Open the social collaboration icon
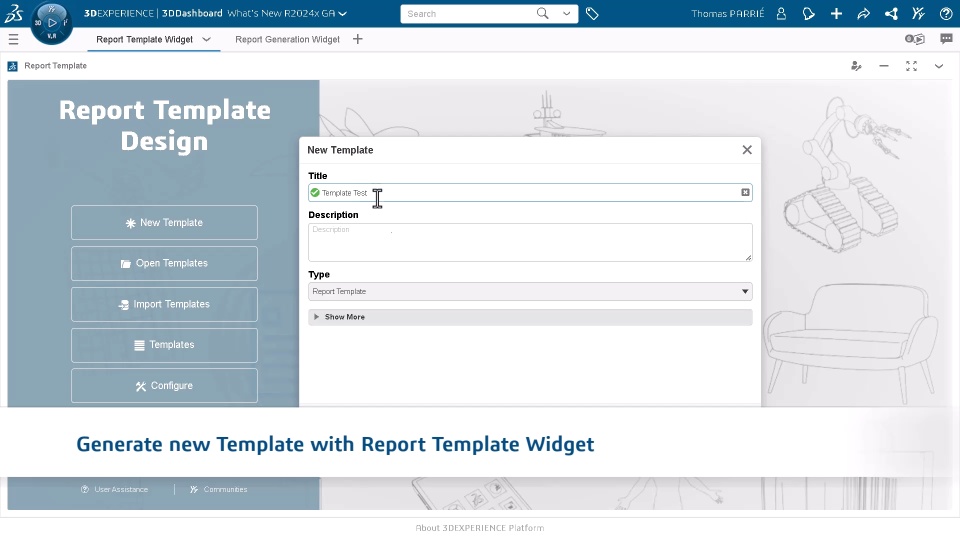This screenshot has width=960, height=540. (891, 13)
